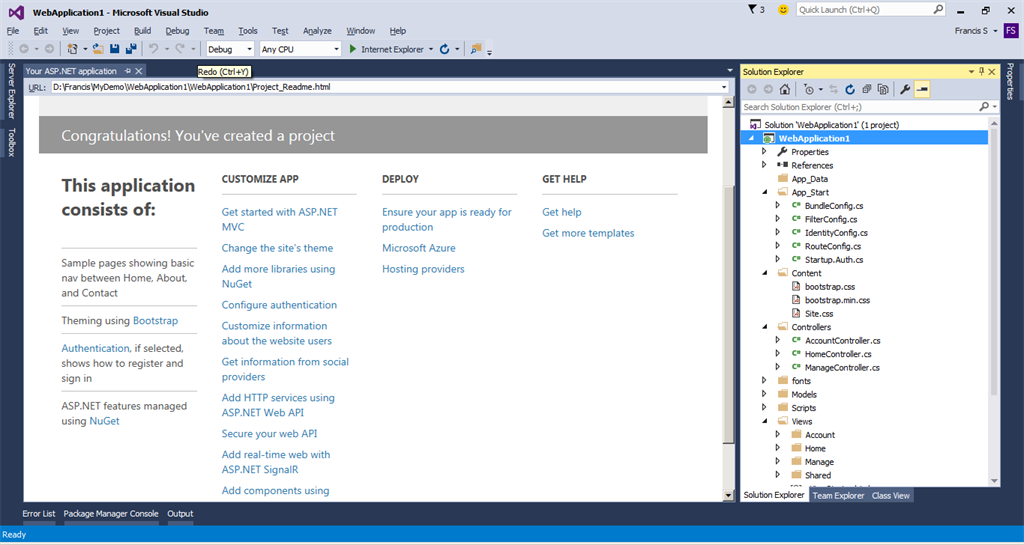Click the Solution Explorer search magnifier icon
Screen dimensions: 1024x545
tap(984, 106)
